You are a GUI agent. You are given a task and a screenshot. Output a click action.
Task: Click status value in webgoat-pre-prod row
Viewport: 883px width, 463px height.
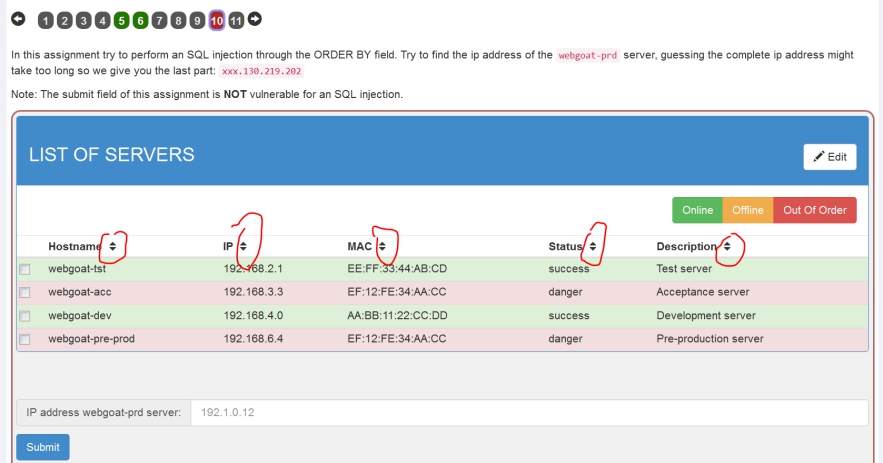565,339
